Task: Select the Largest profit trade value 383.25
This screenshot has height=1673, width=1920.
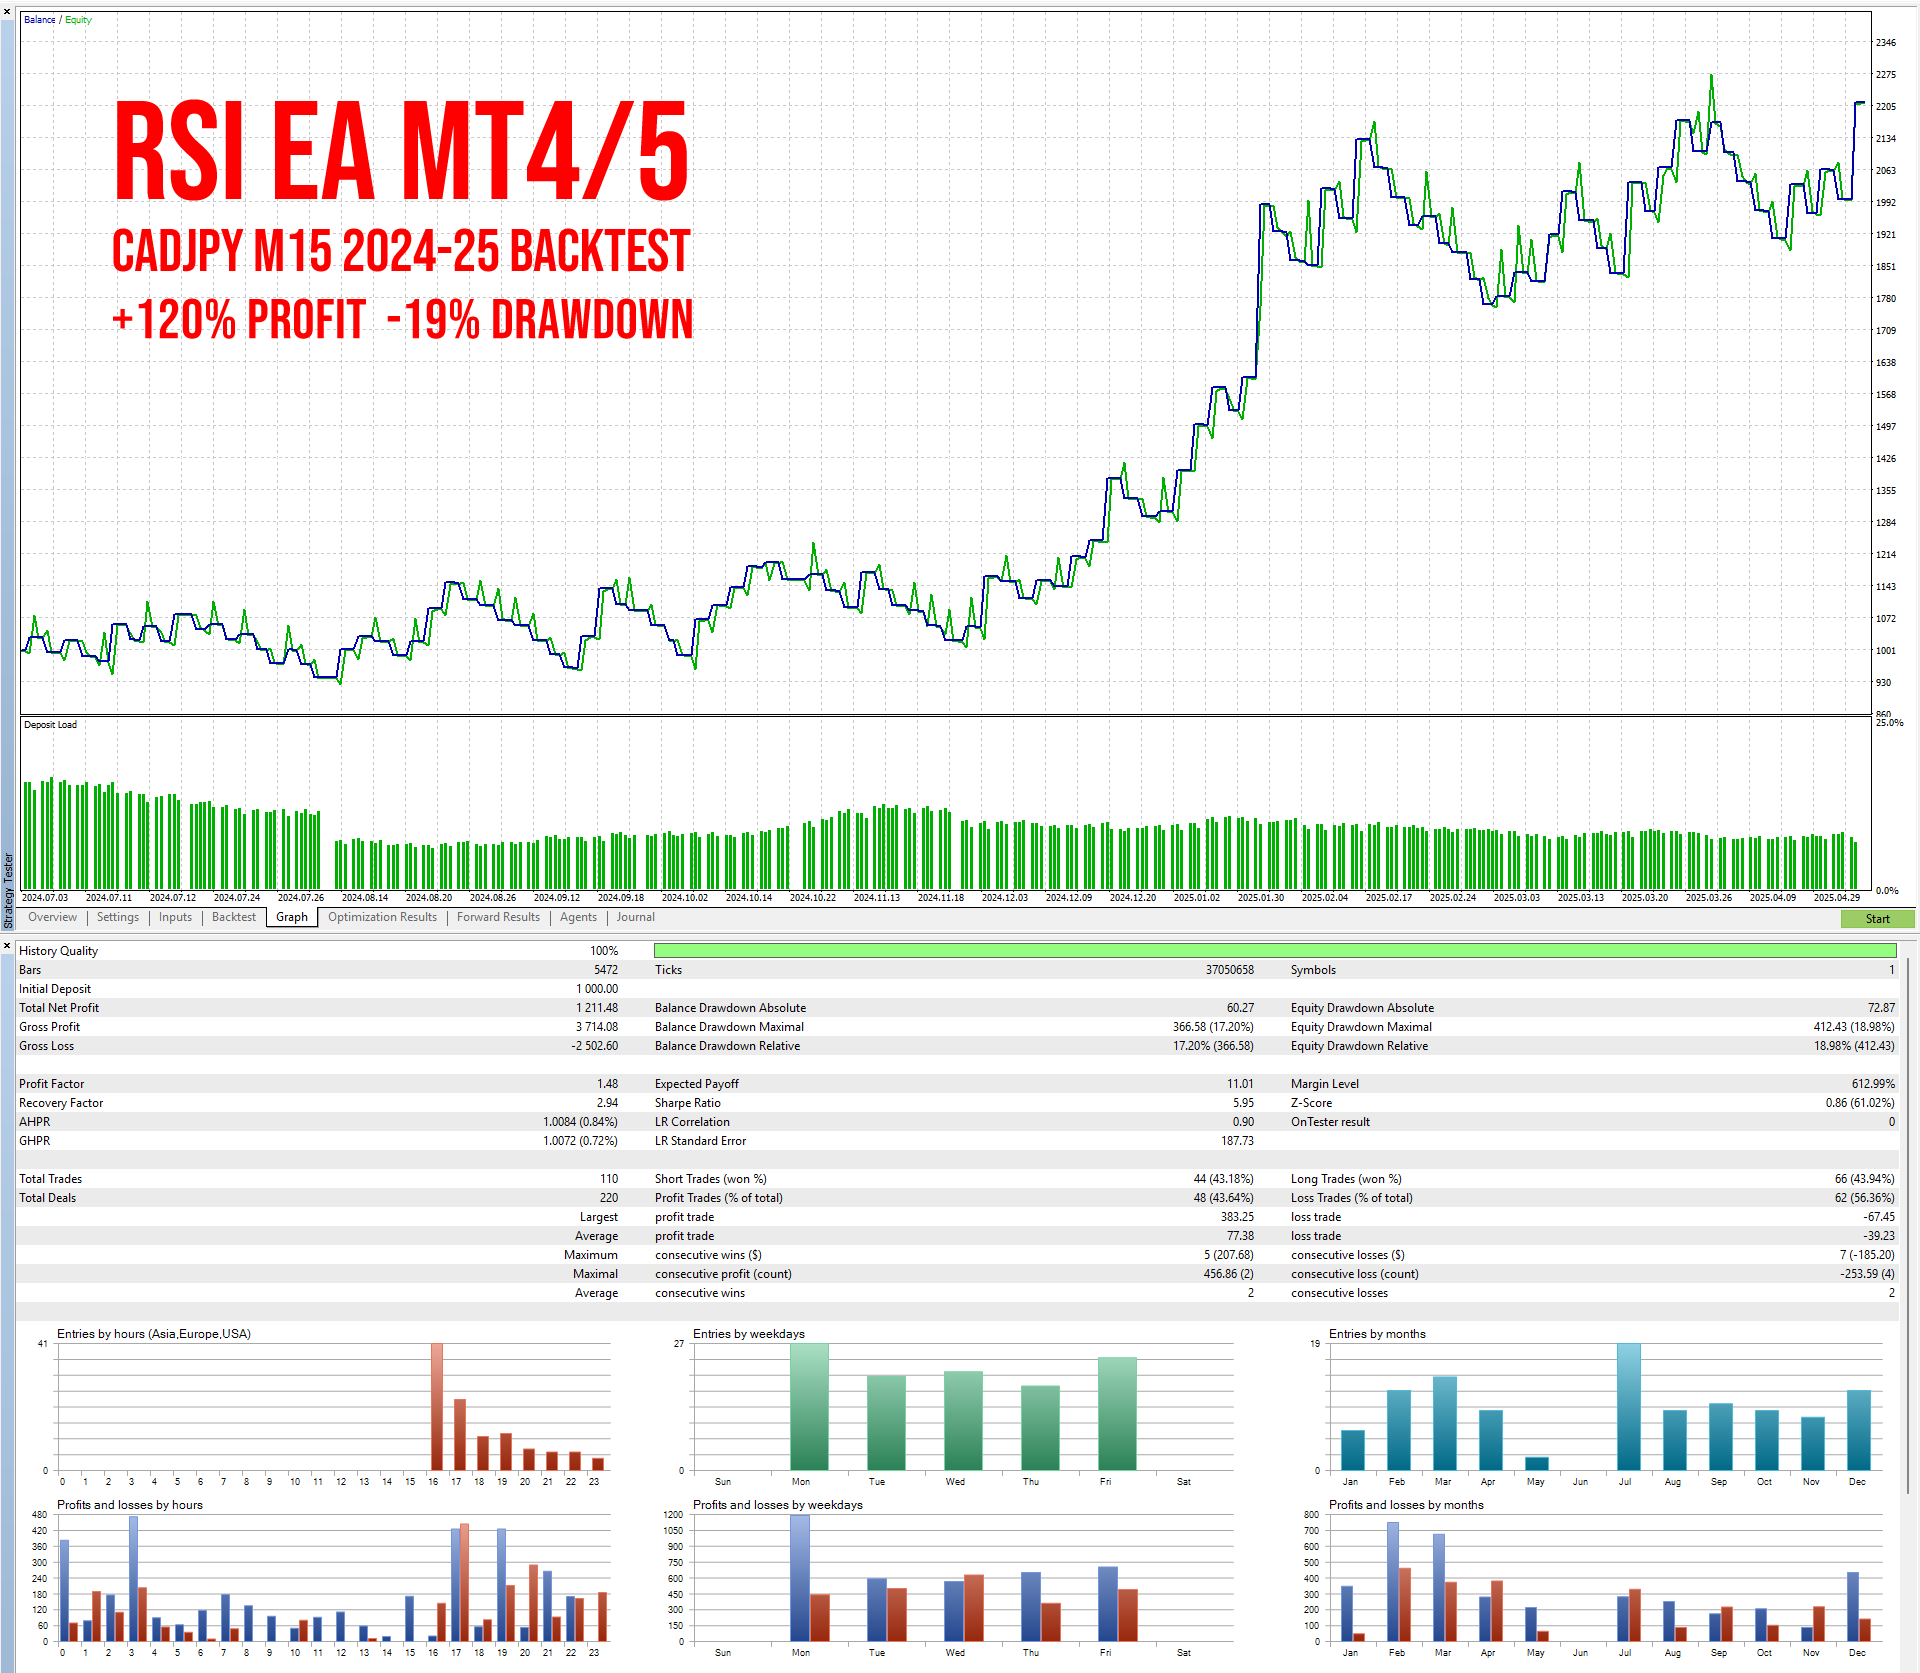Action: (1237, 1217)
